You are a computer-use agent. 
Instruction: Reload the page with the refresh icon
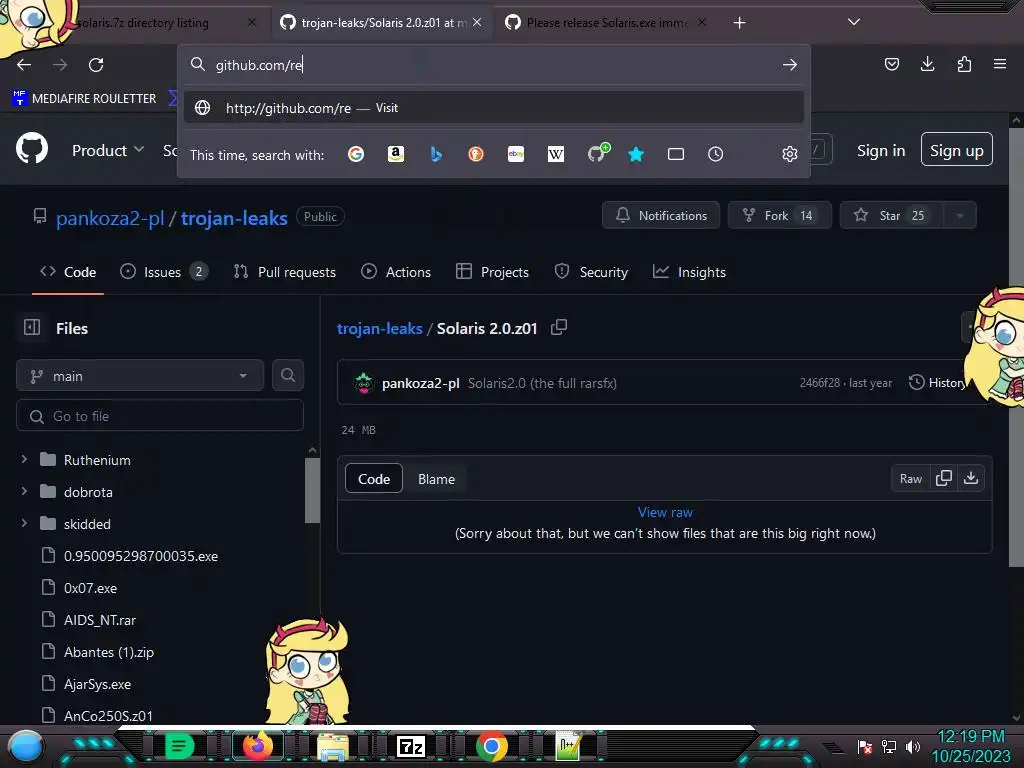(96, 65)
